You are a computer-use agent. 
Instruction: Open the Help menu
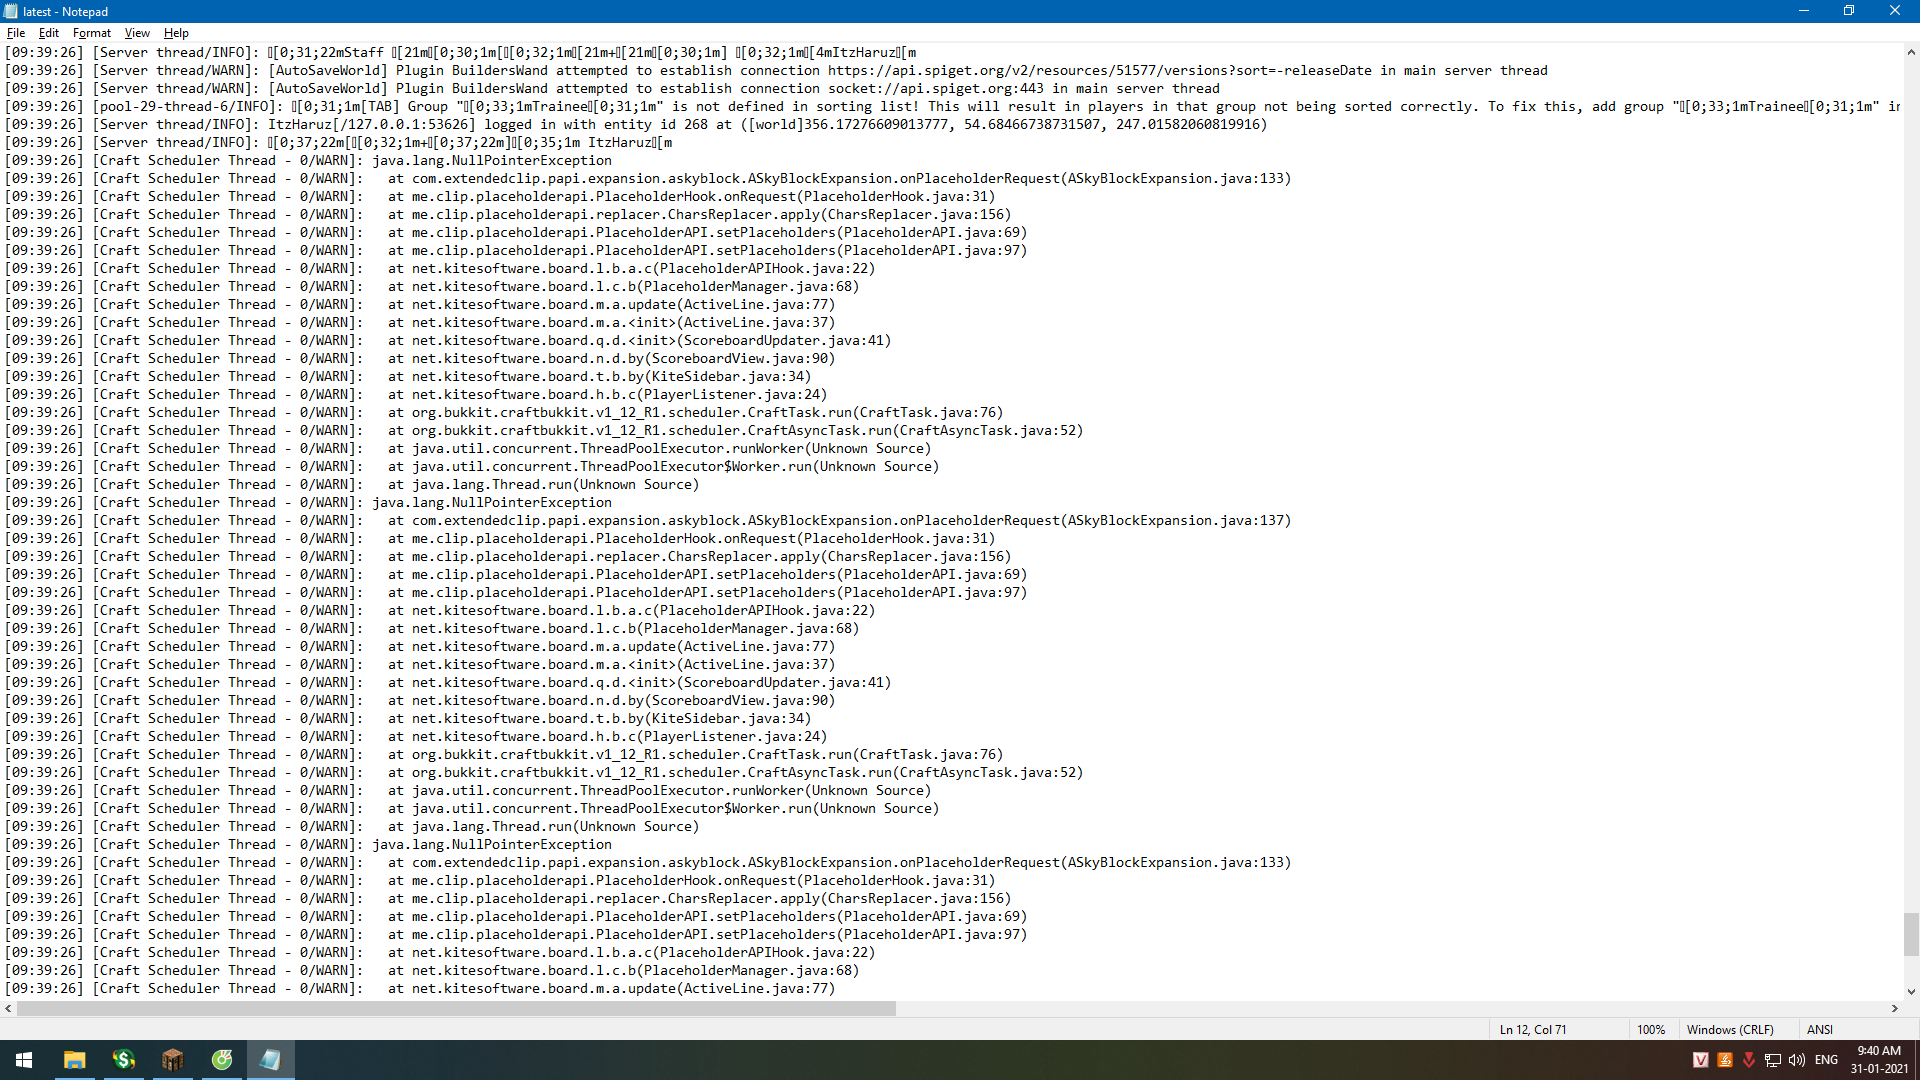point(176,33)
